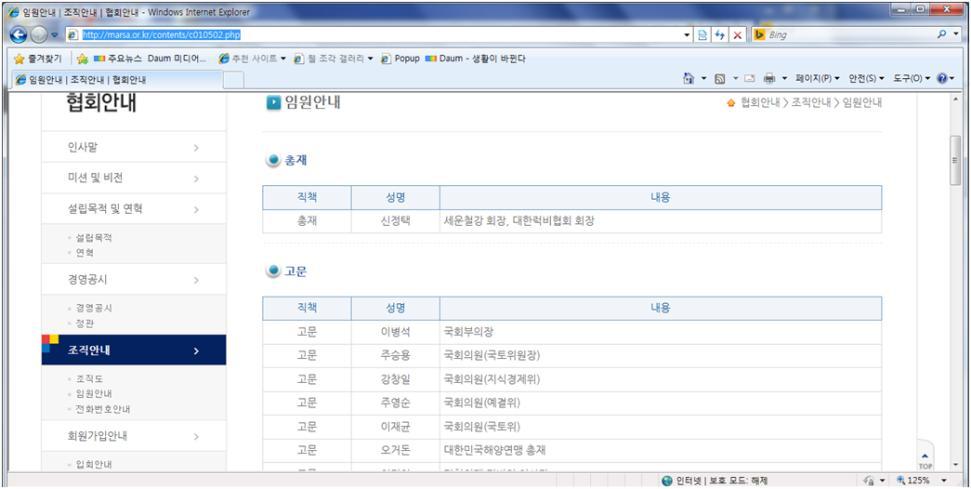Open the 정관 sub-link
971x489 pixels.
tap(85, 324)
